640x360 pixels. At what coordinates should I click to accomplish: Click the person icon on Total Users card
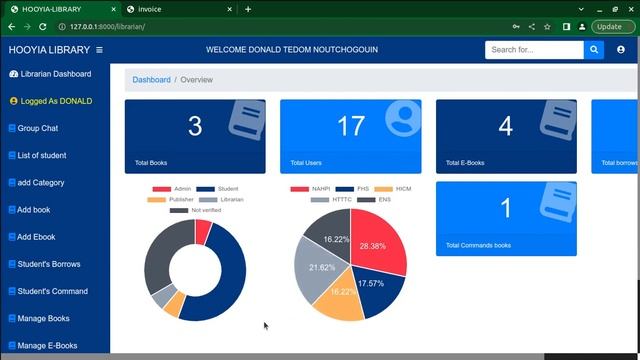(x=403, y=118)
